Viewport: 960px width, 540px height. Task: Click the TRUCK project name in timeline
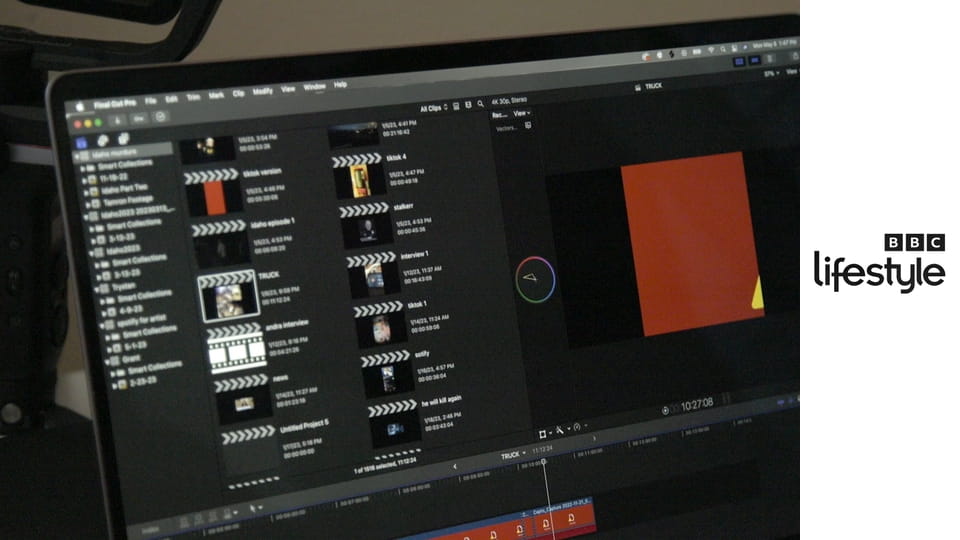pos(511,455)
